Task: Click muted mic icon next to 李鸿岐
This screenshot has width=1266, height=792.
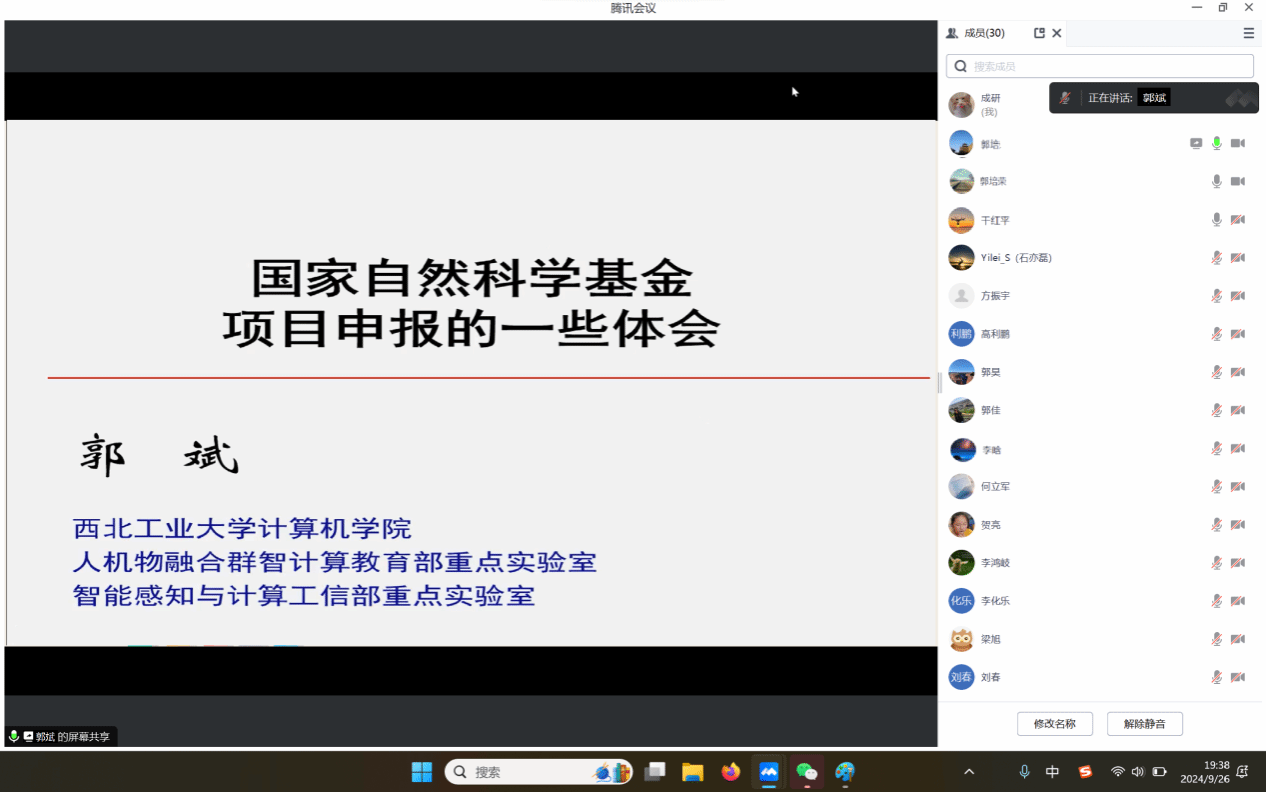Action: 1217,563
